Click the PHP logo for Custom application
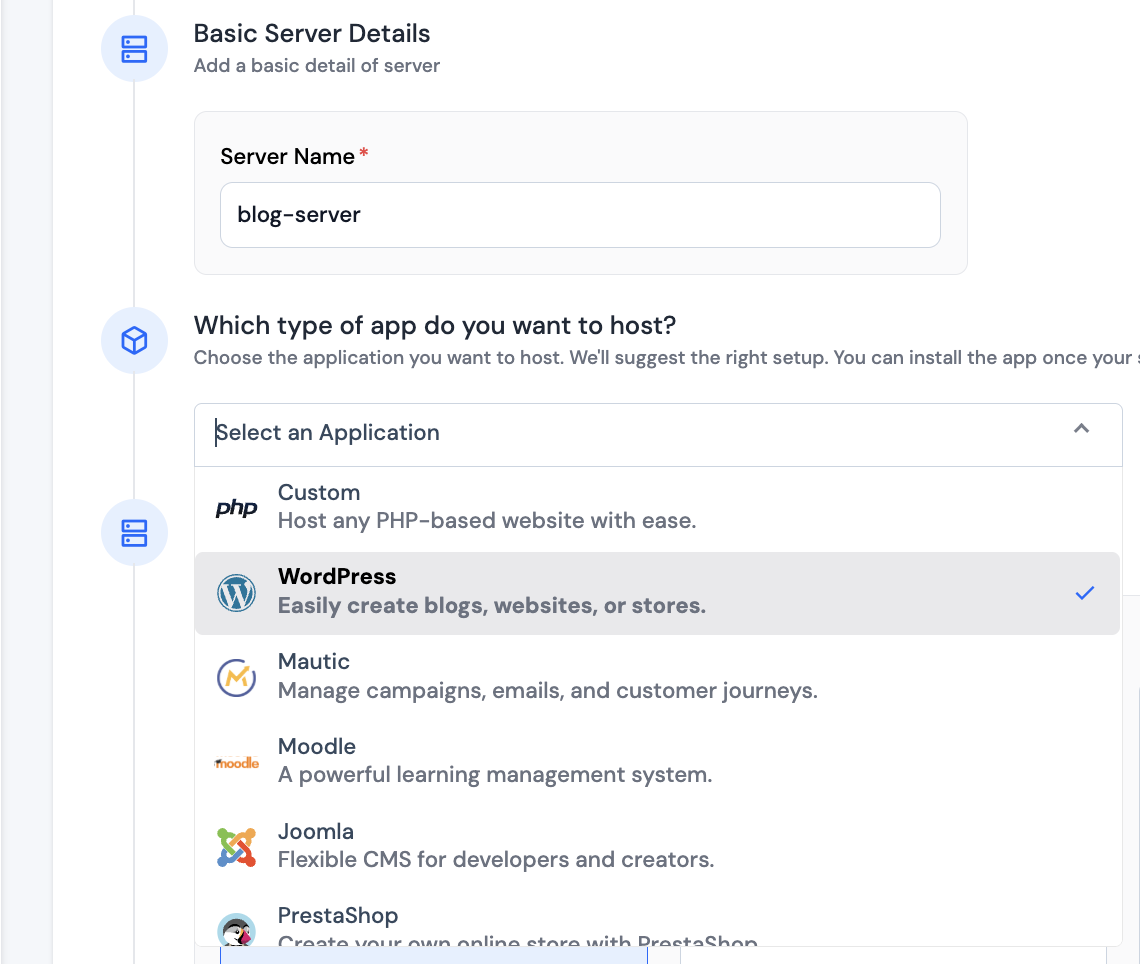 coord(236,507)
